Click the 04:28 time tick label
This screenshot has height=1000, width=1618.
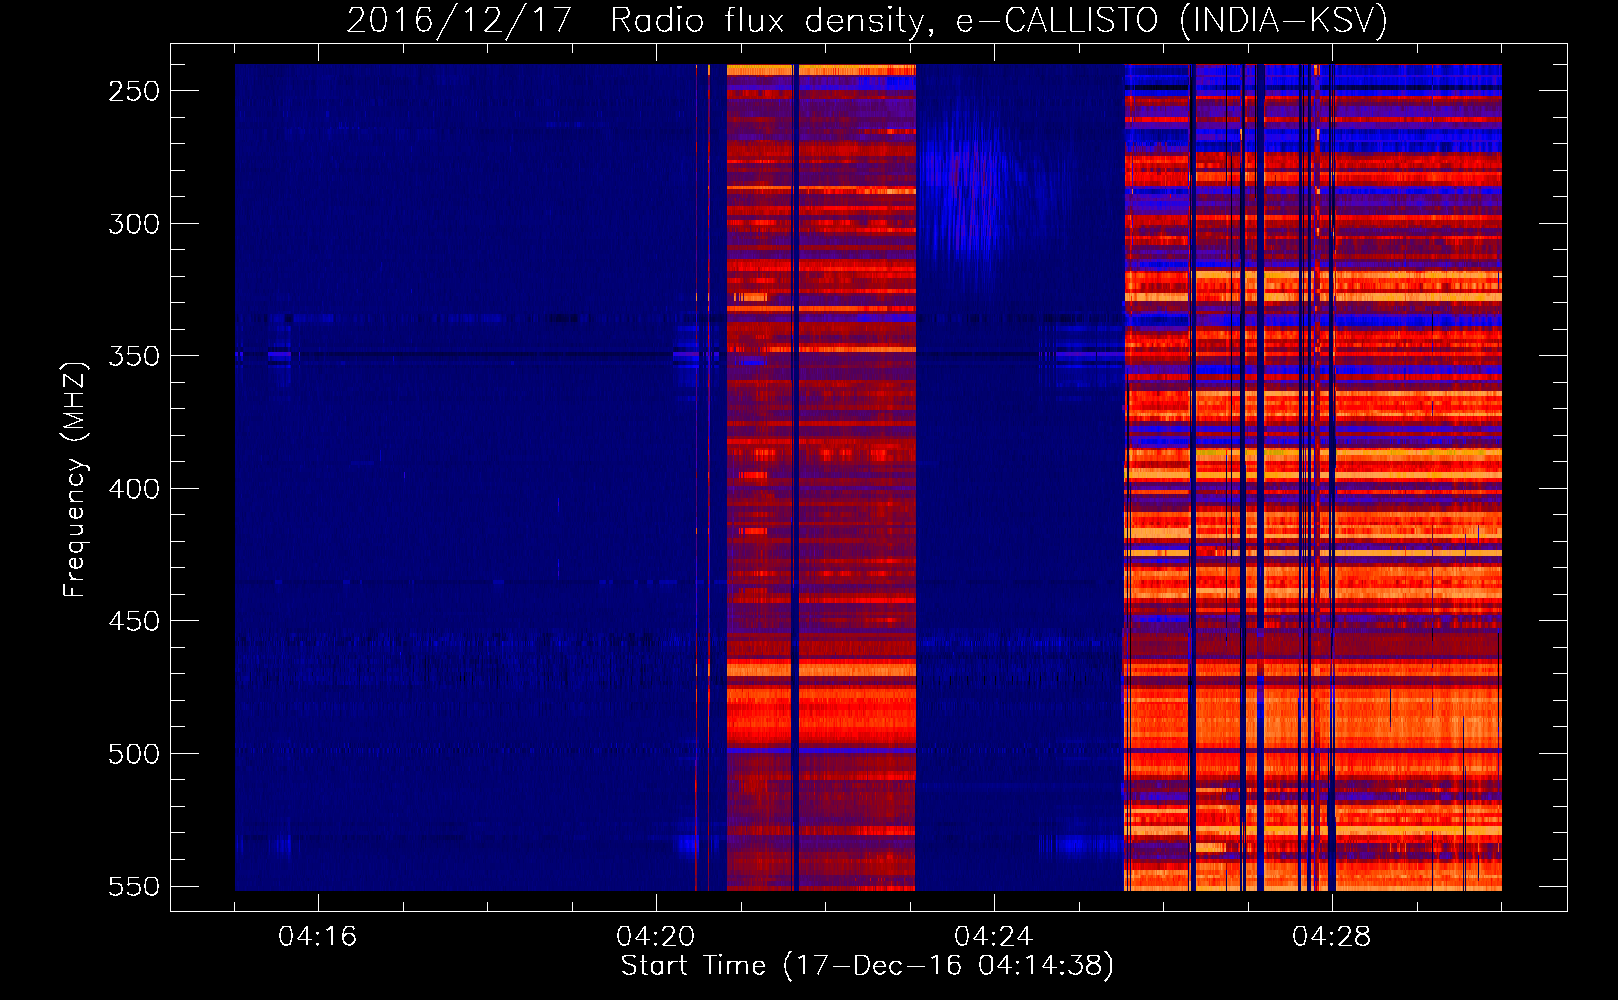coord(1331,937)
